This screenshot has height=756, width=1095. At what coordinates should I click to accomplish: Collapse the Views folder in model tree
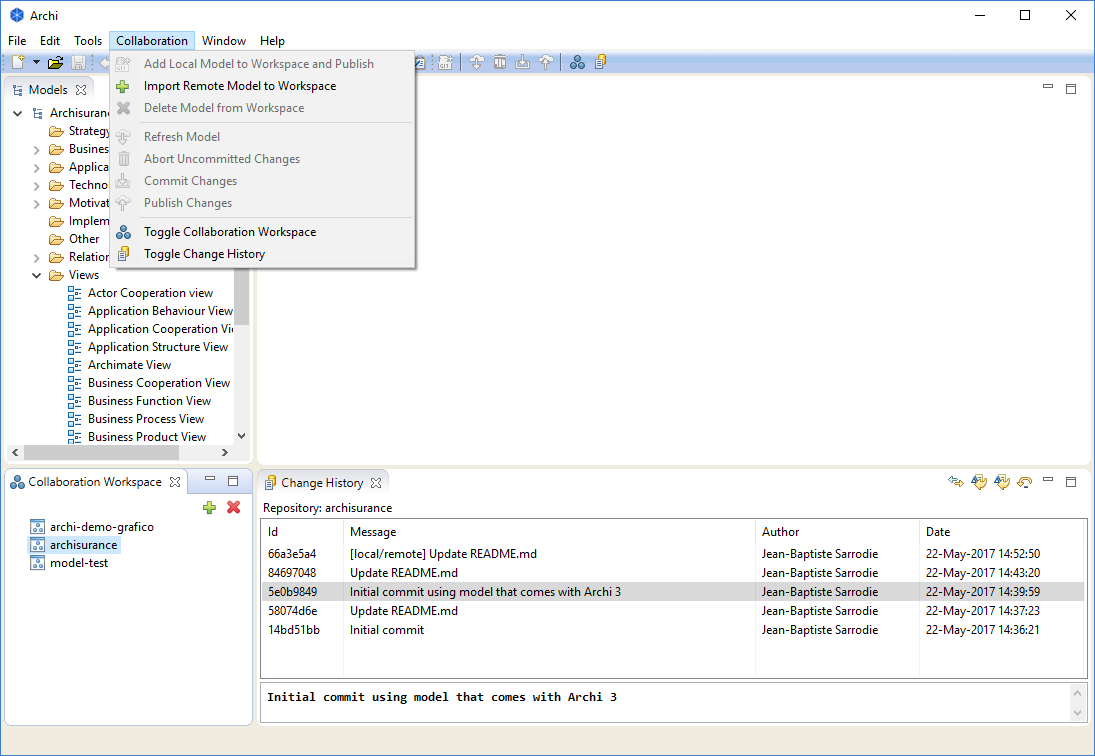click(x=37, y=275)
